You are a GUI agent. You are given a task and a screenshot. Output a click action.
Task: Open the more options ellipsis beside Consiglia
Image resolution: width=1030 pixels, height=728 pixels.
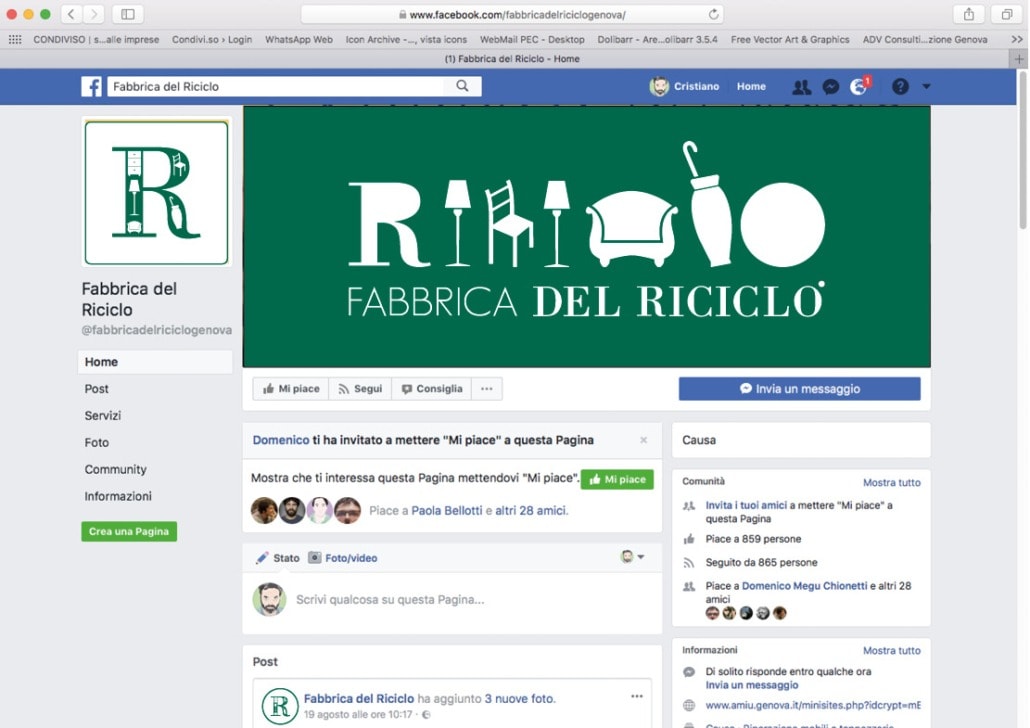tap(486, 389)
